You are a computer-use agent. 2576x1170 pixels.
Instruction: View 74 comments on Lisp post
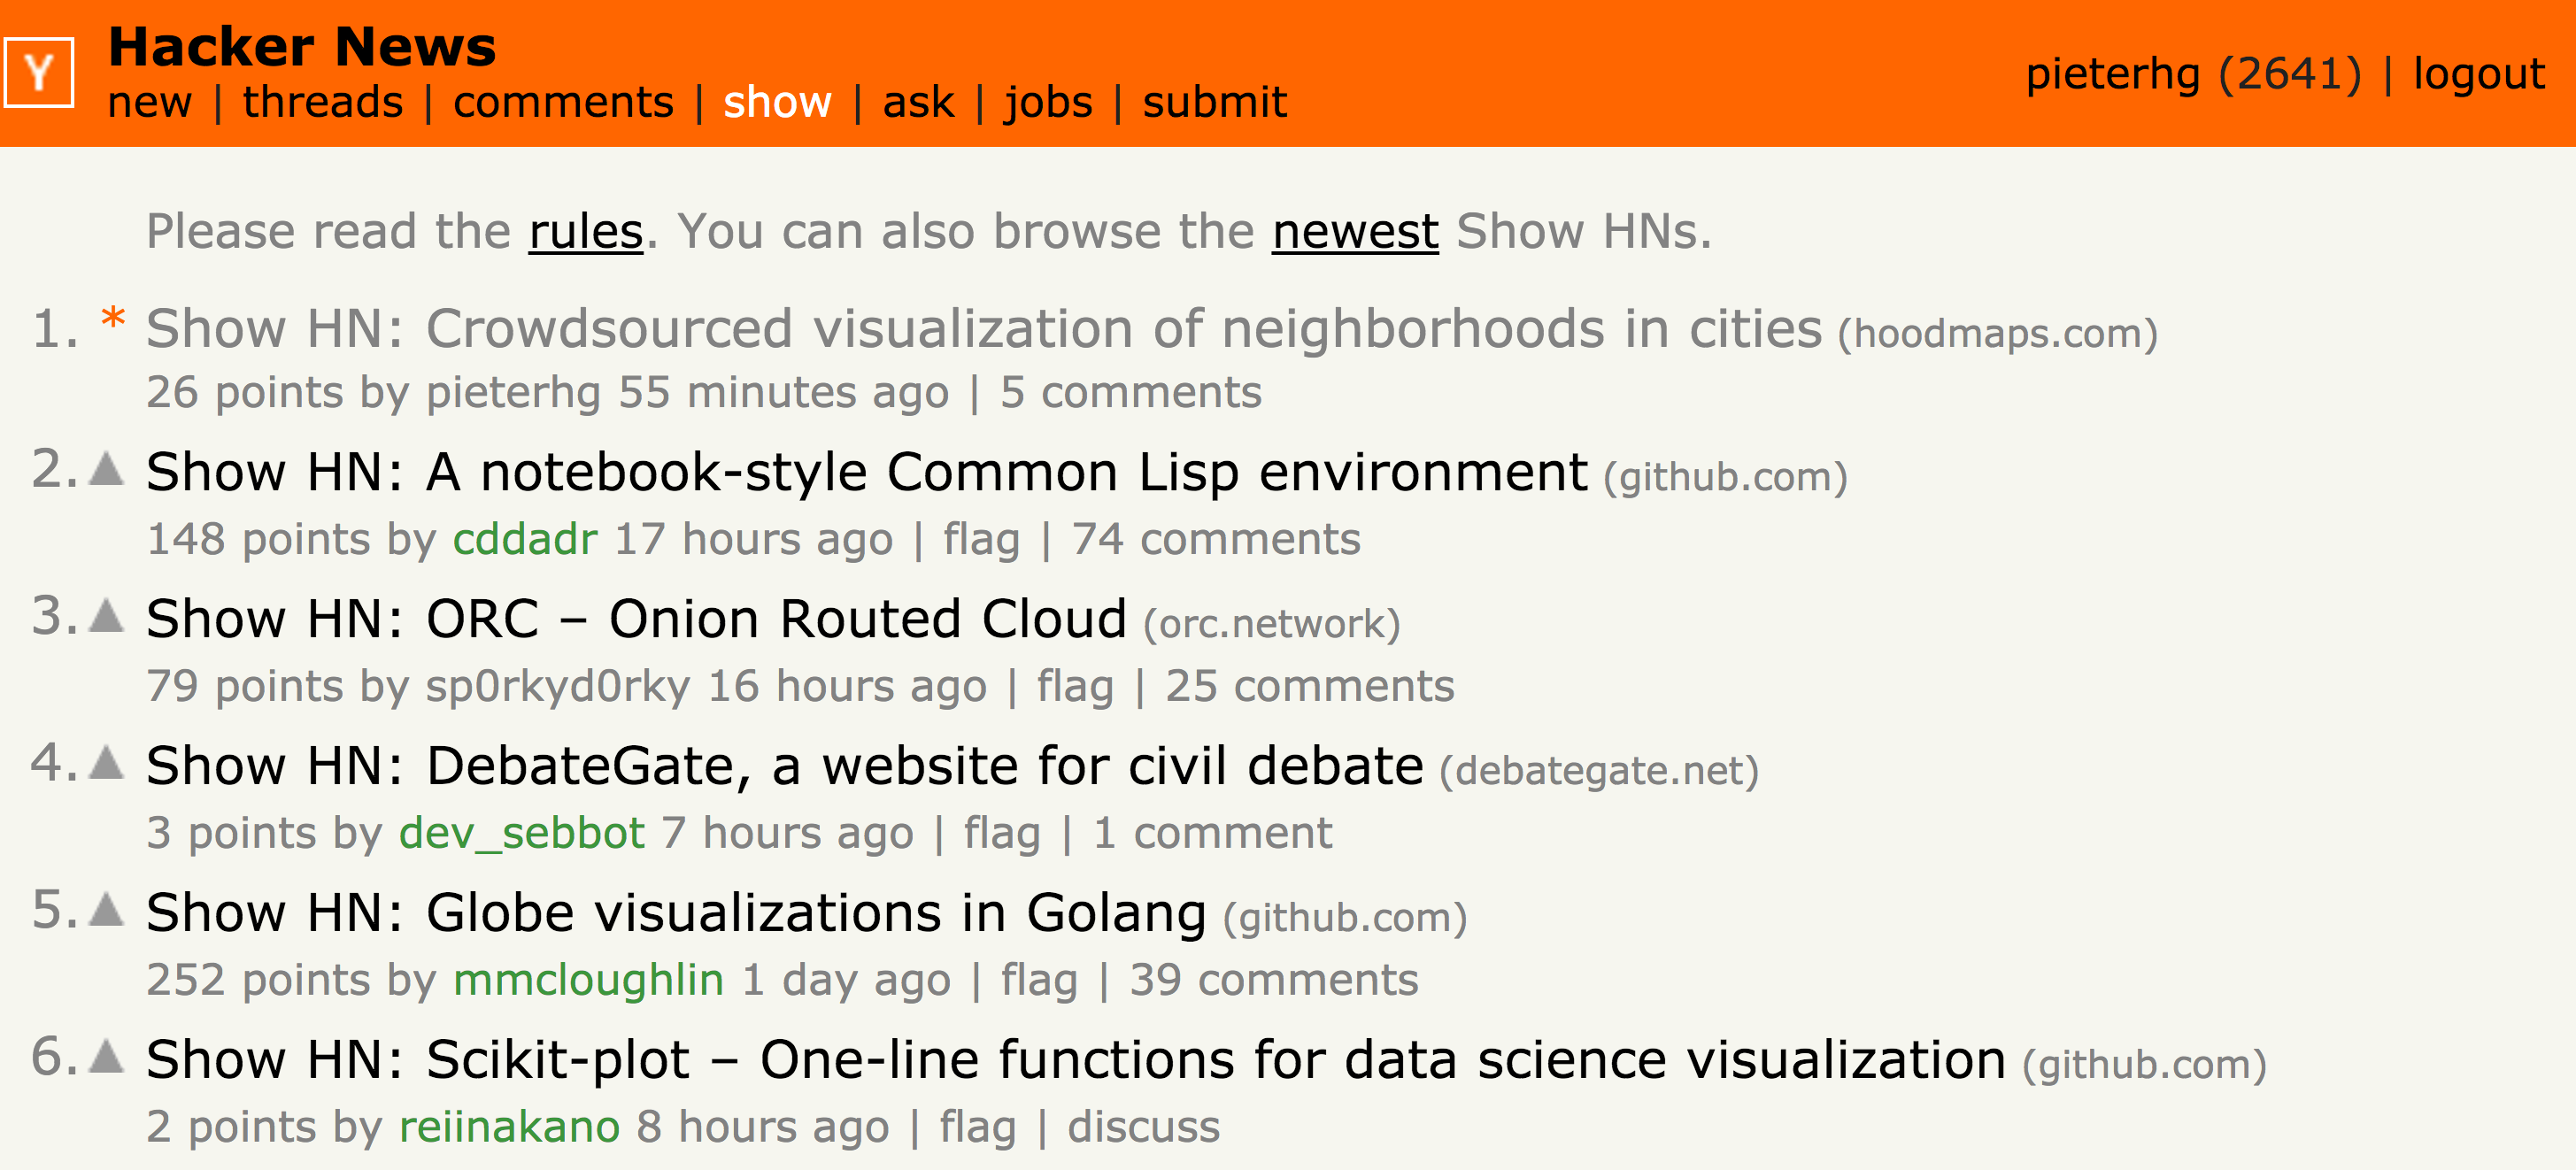(x=1215, y=540)
